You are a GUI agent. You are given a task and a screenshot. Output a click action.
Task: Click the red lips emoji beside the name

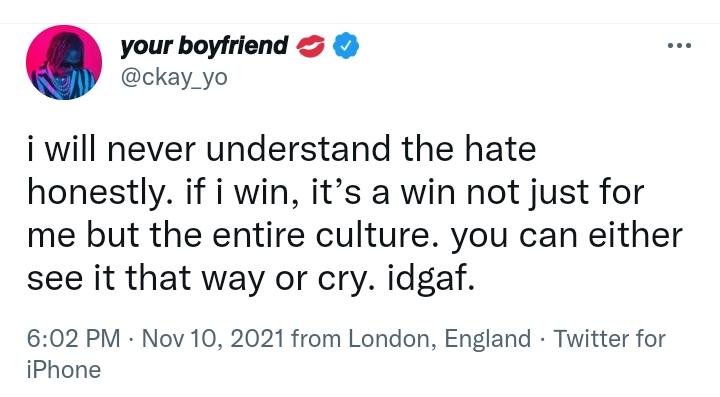pyautogui.click(x=311, y=46)
